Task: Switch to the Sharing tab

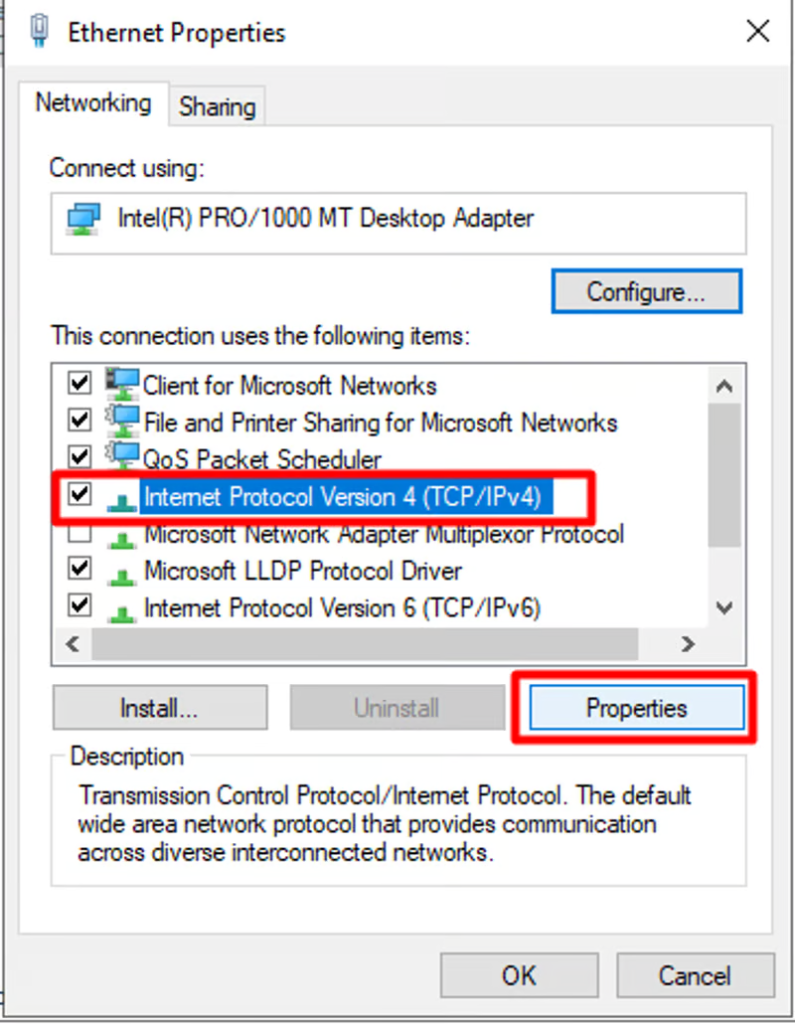Action: tap(217, 106)
